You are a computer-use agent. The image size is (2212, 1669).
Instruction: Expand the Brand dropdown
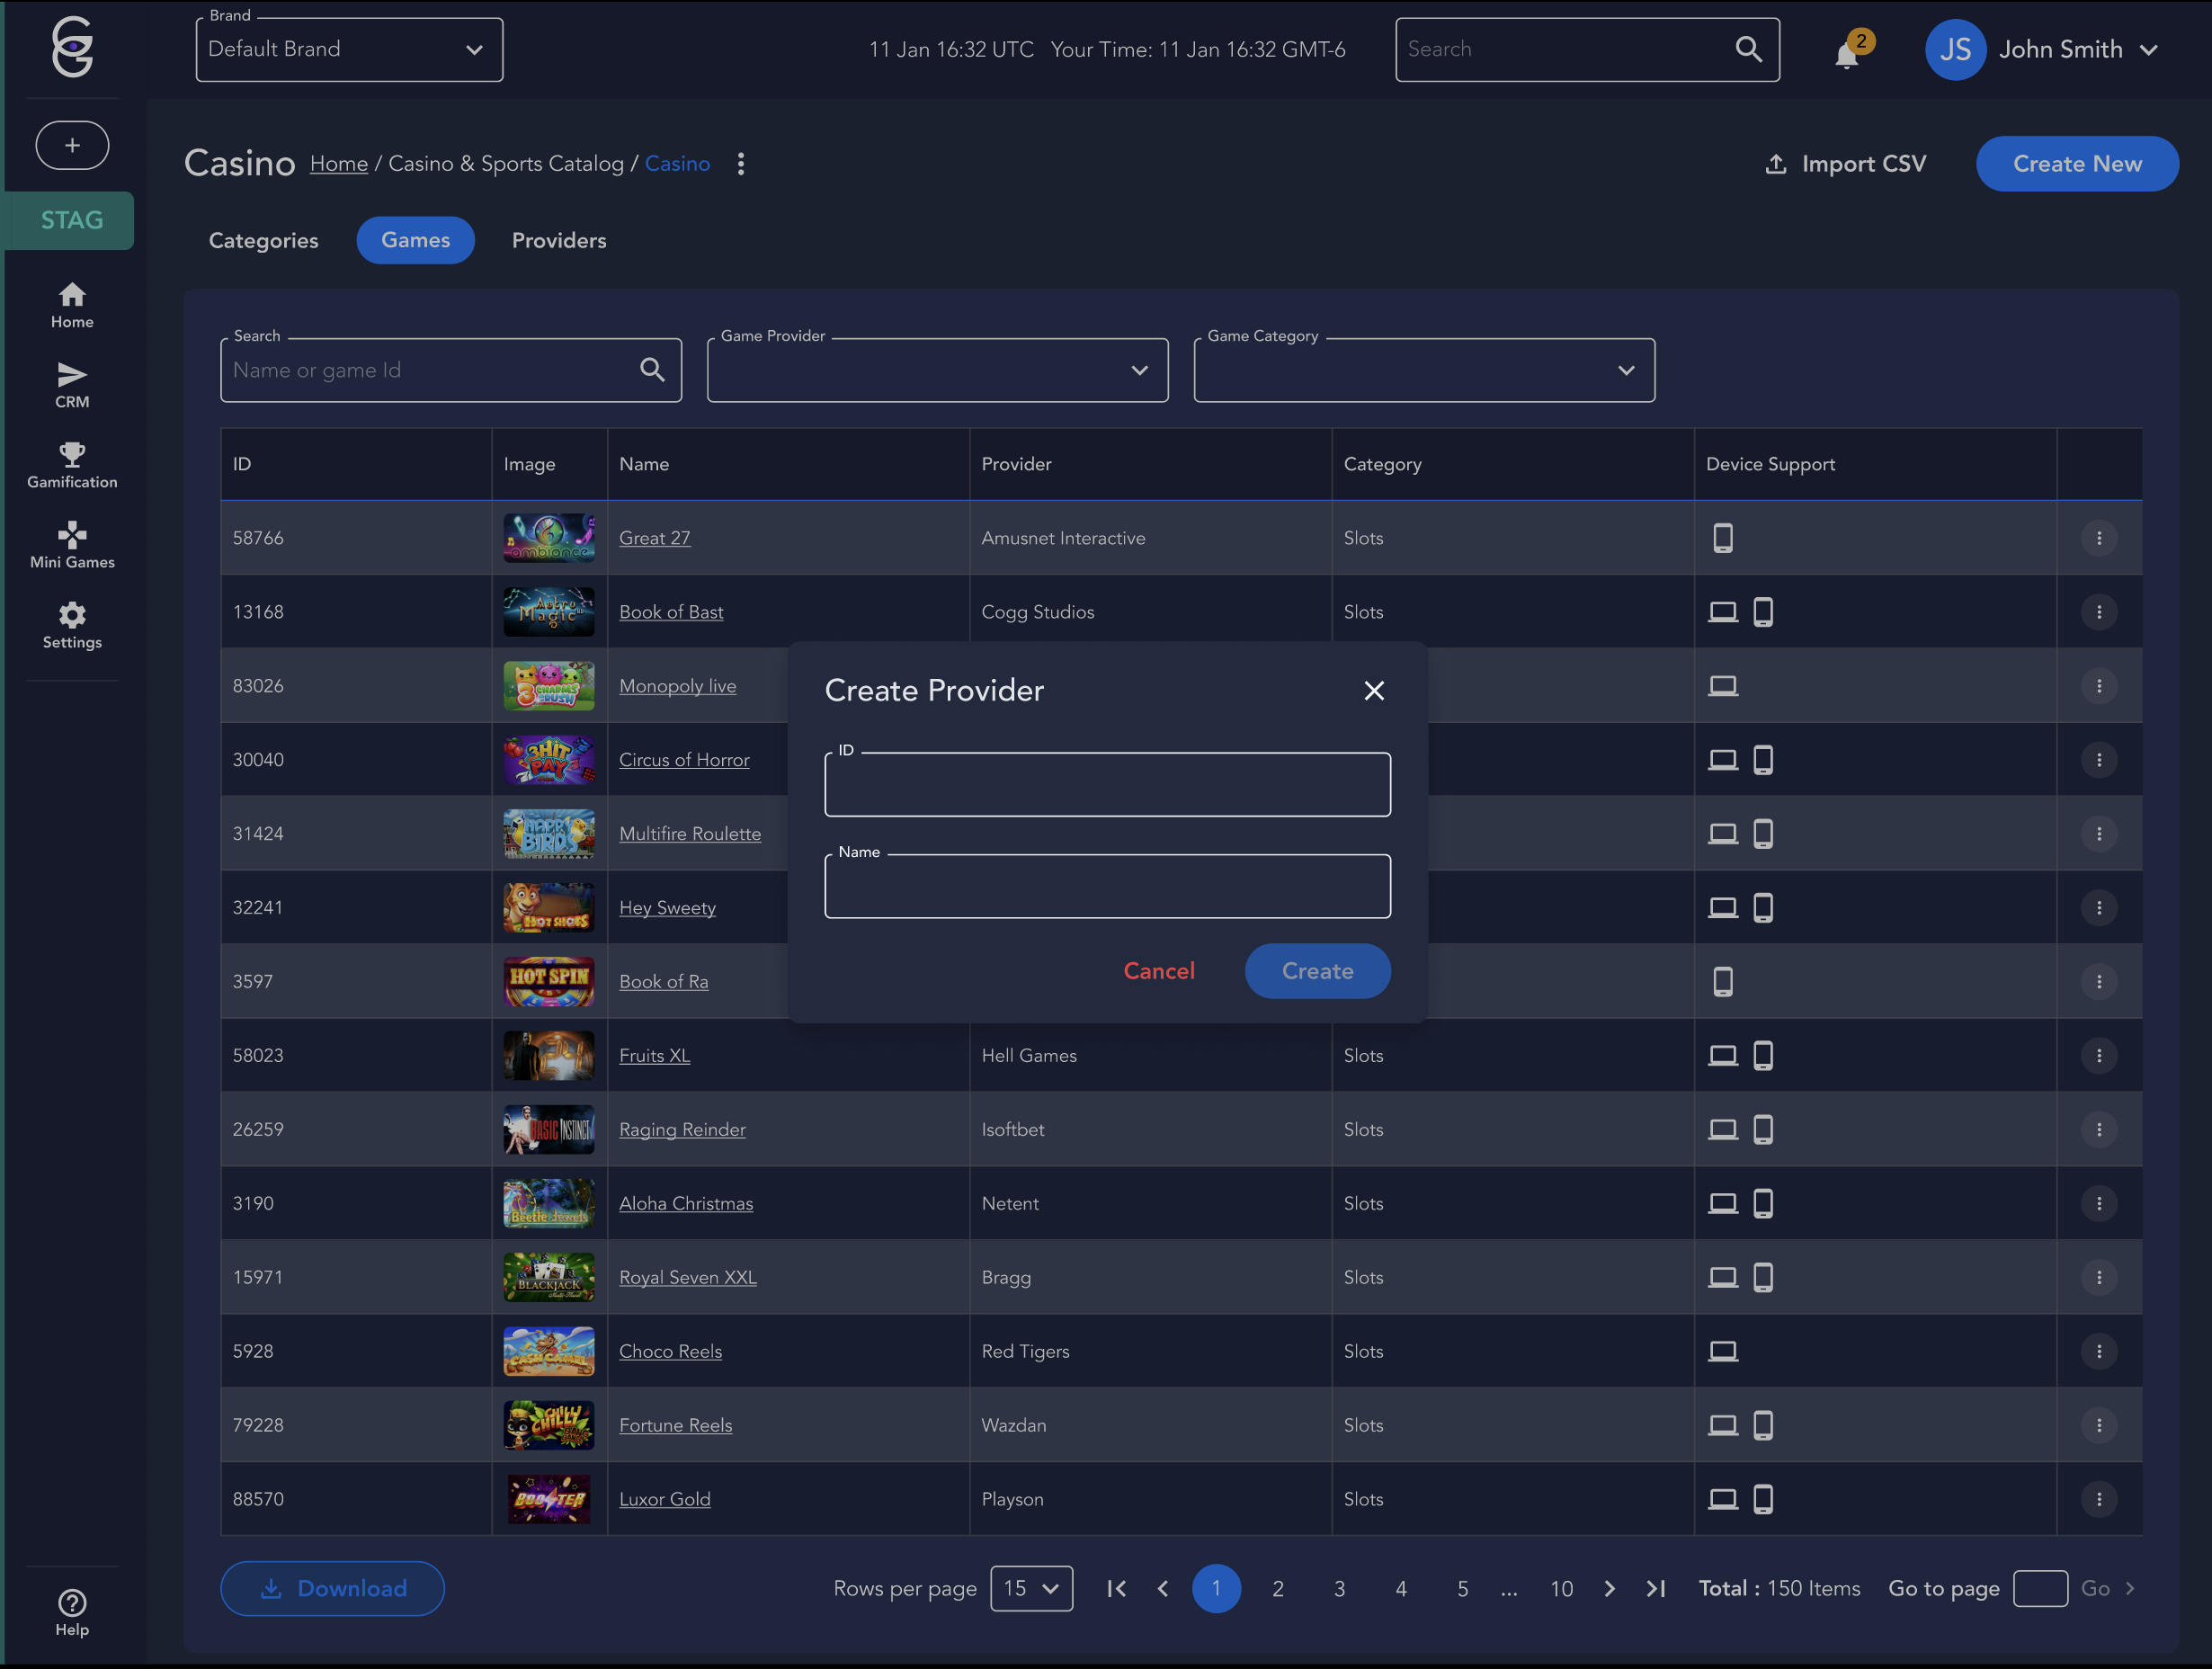point(349,50)
